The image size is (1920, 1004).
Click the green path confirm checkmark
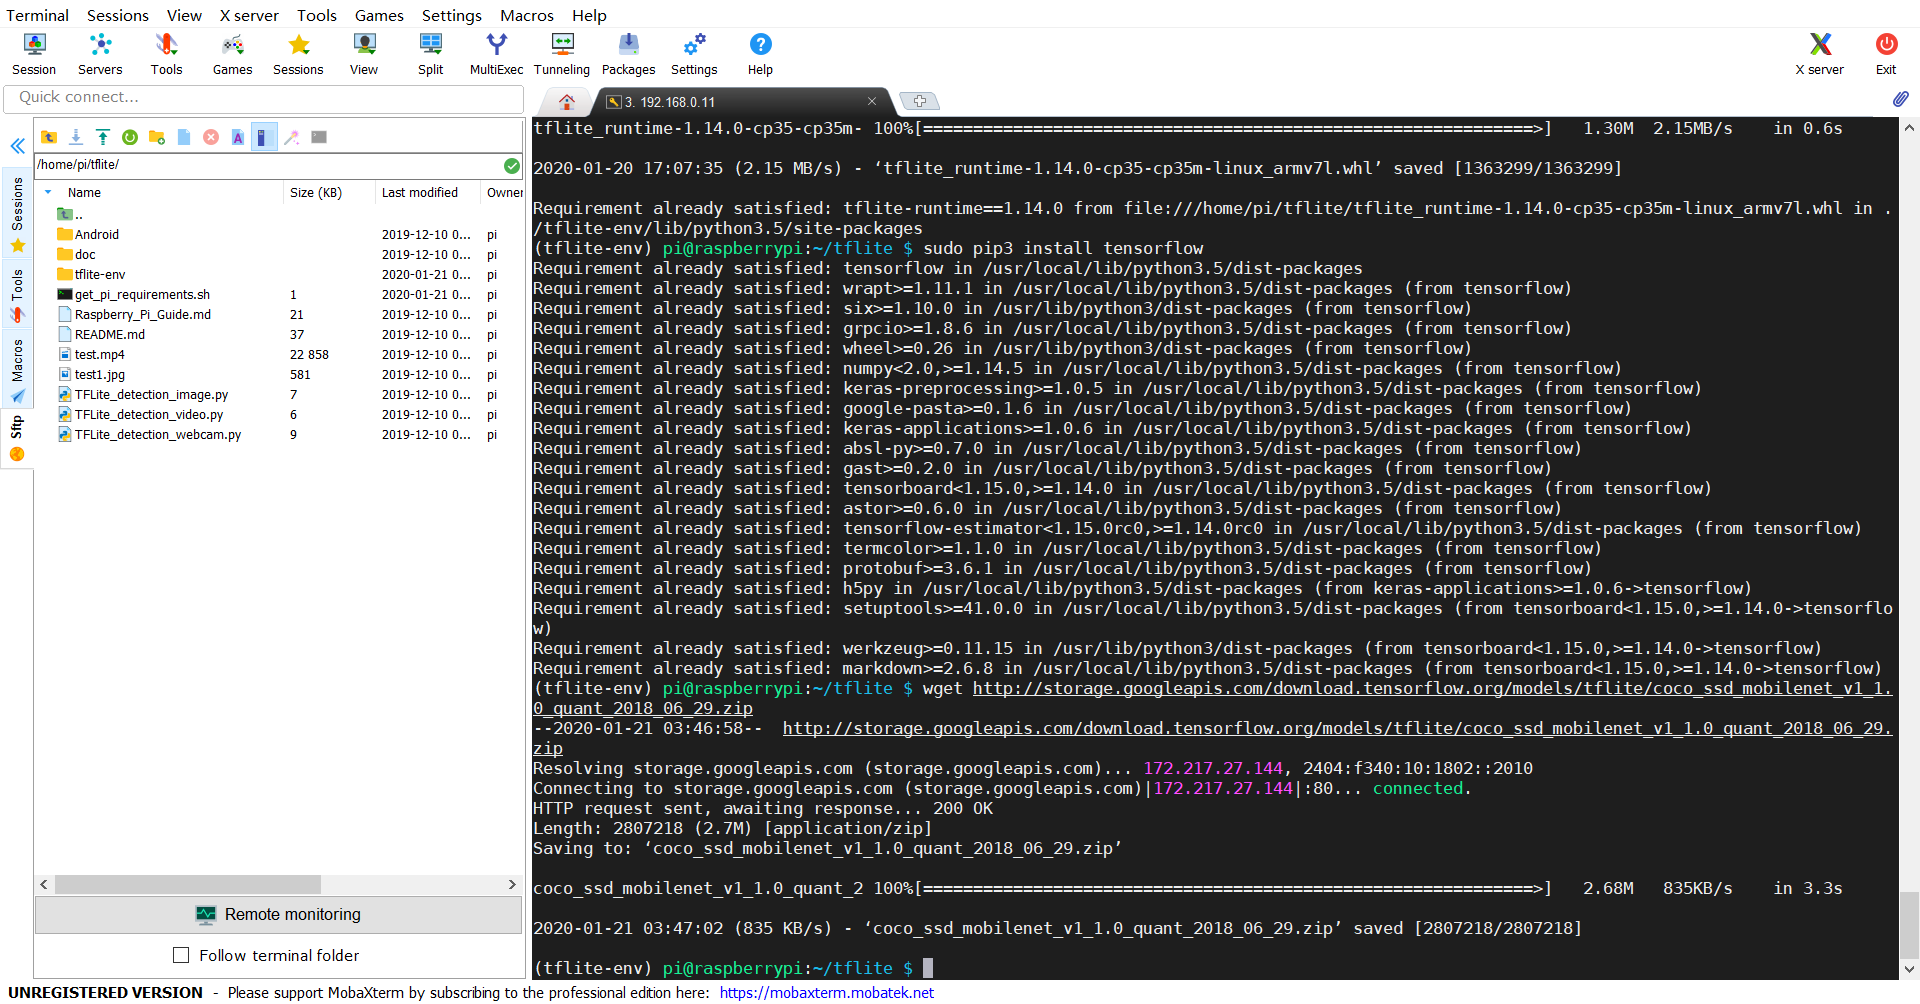511,165
